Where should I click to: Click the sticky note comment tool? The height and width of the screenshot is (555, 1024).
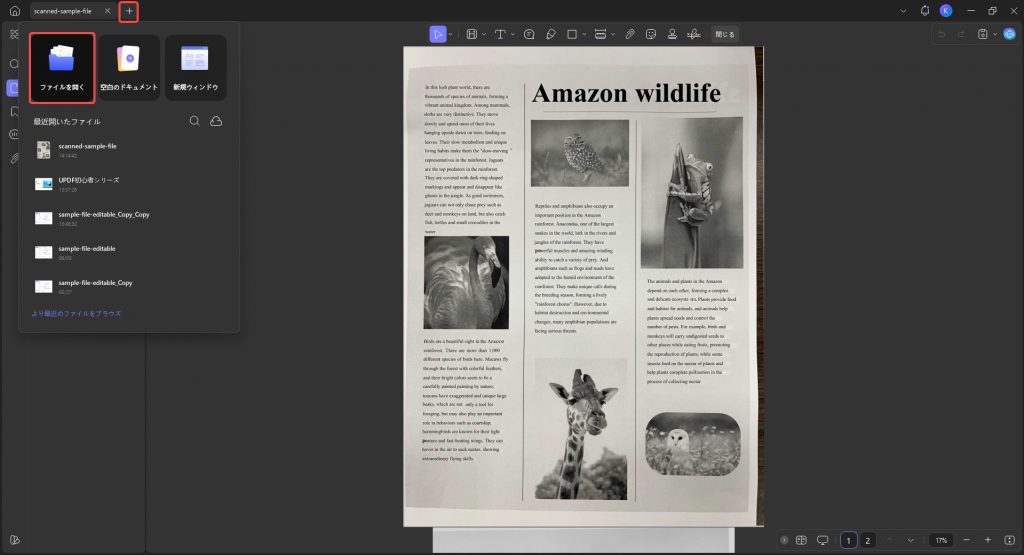pyautogui.click(x=529, y=35)
